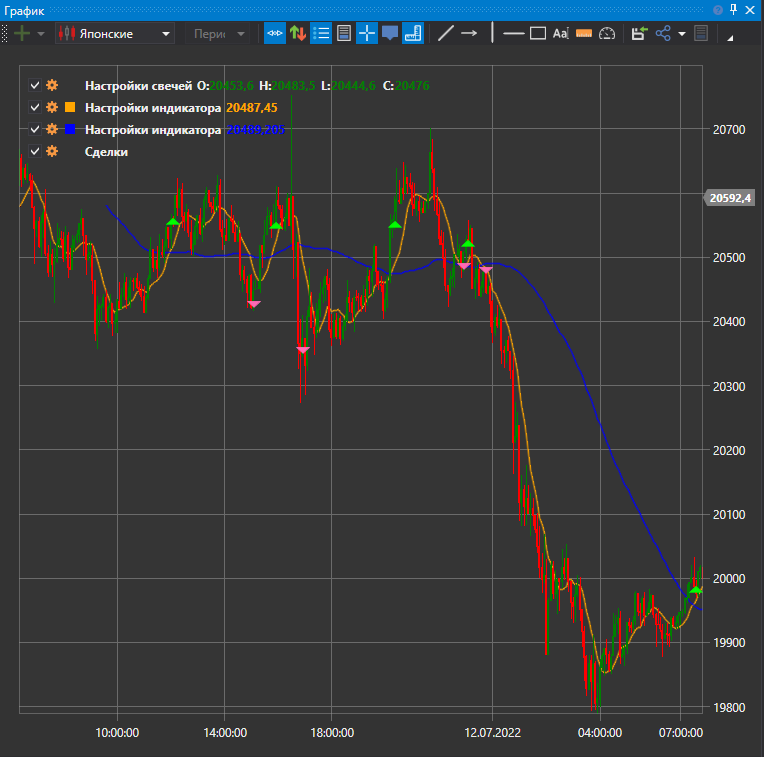Click the blue Настройки индикатора label

[152, 130]
